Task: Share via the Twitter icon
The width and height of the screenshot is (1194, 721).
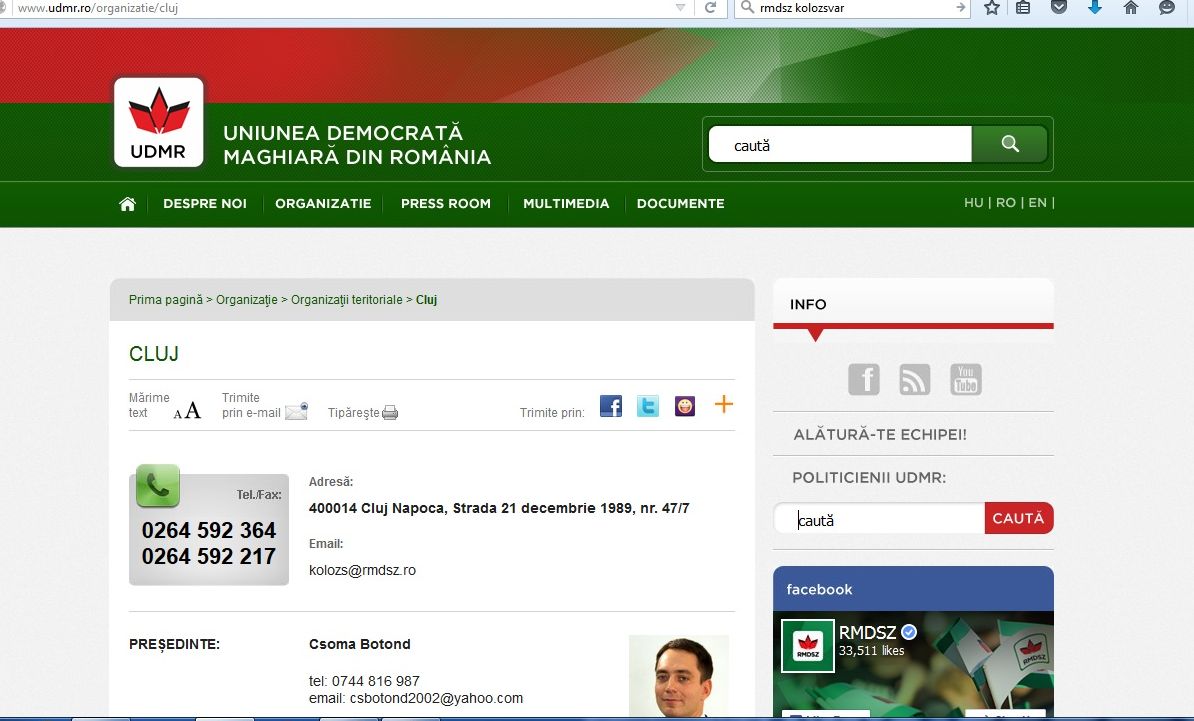Action: 648,406
